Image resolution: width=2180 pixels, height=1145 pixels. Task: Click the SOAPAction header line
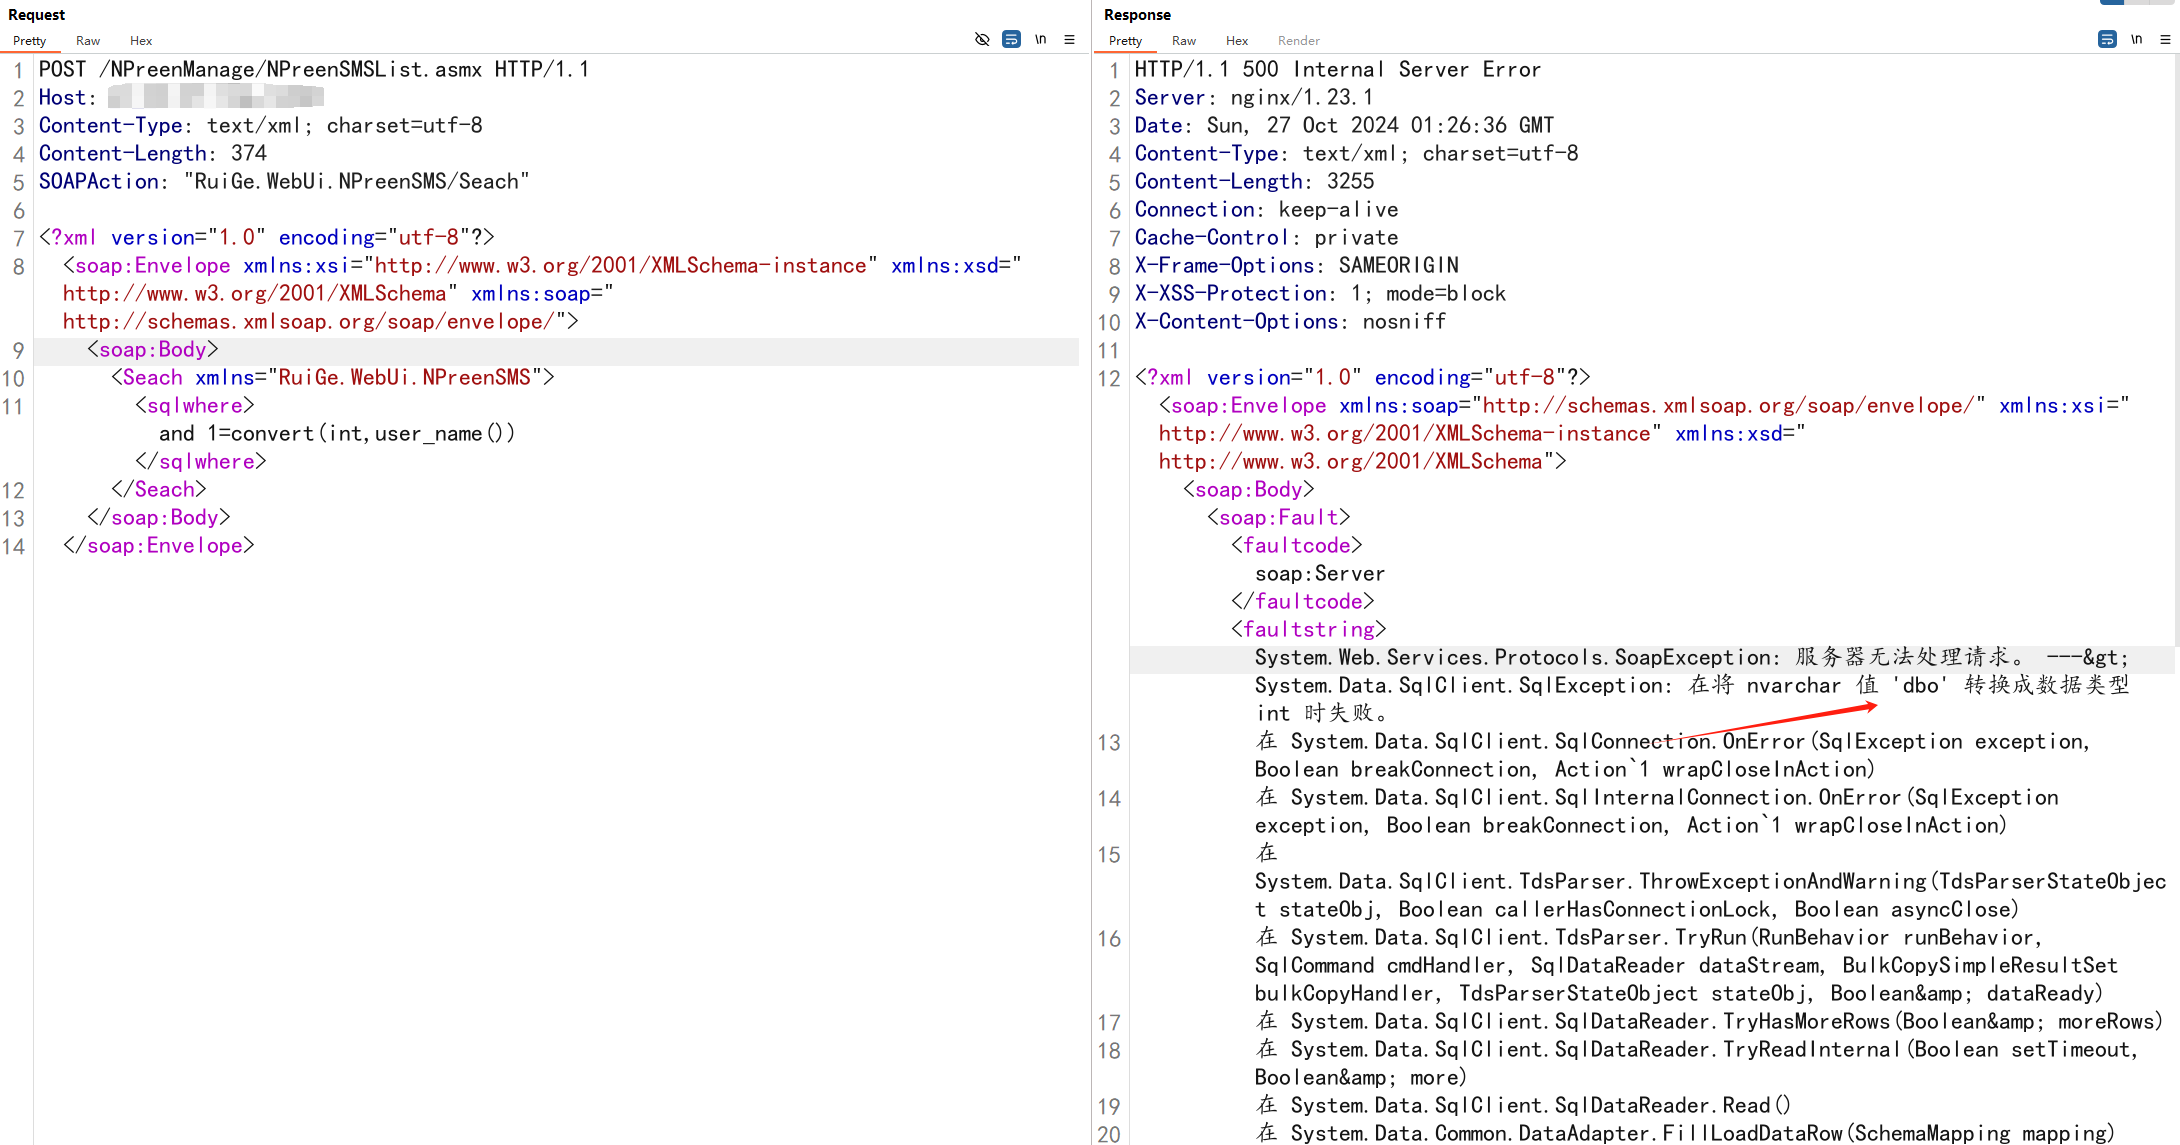283,182
